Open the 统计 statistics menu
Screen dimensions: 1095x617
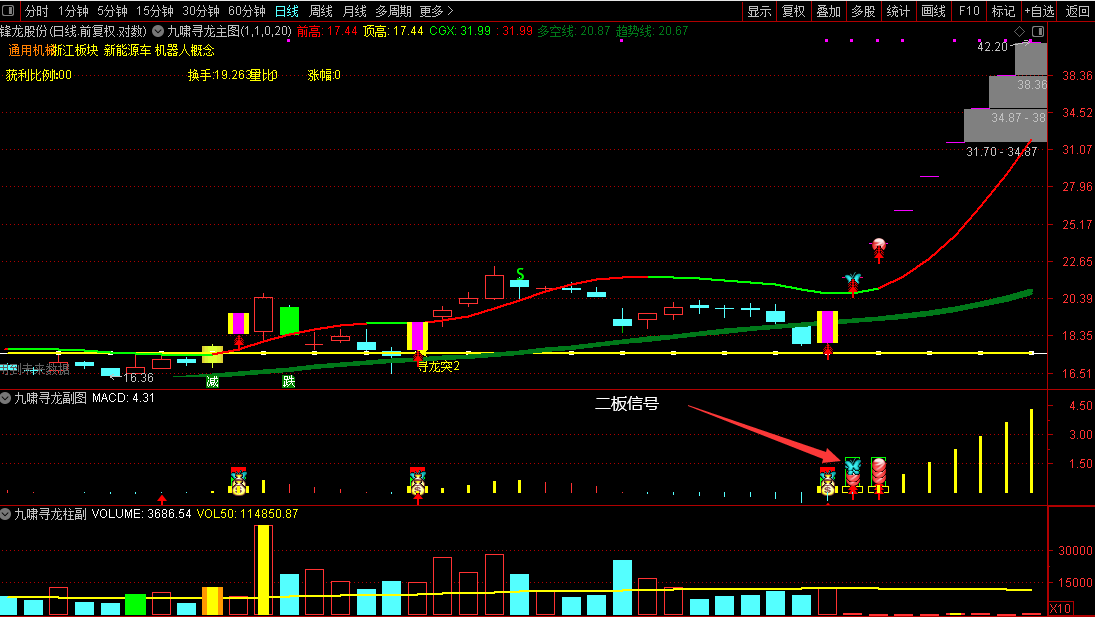898,11
